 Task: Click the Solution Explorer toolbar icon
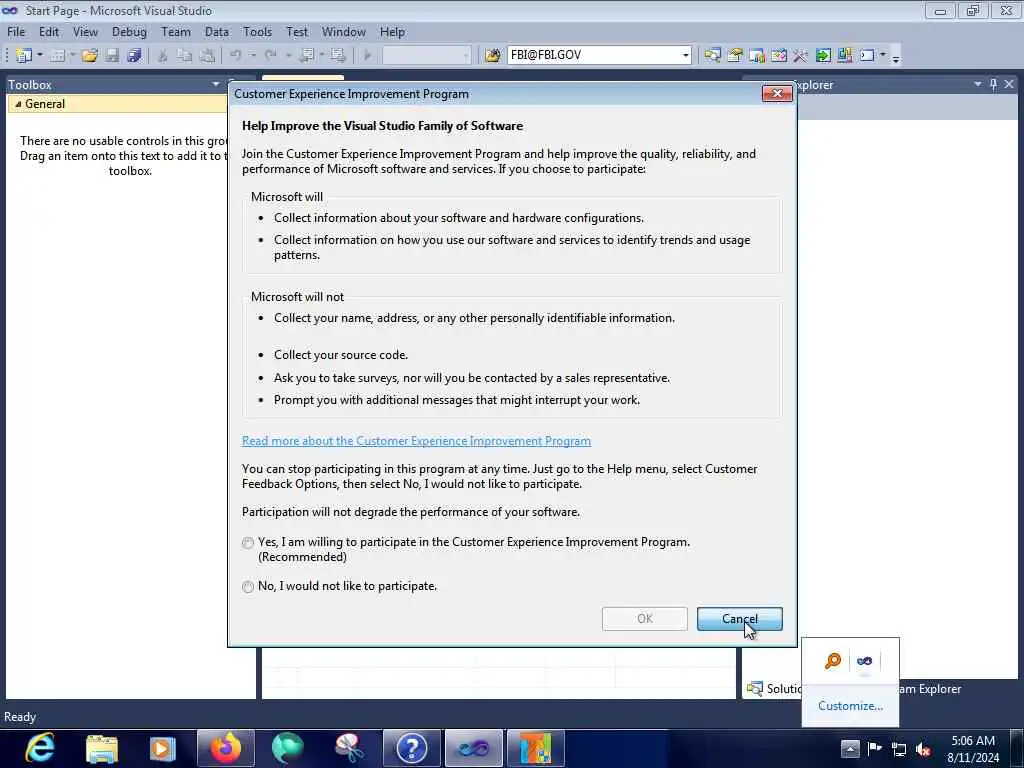coord(712,56)
